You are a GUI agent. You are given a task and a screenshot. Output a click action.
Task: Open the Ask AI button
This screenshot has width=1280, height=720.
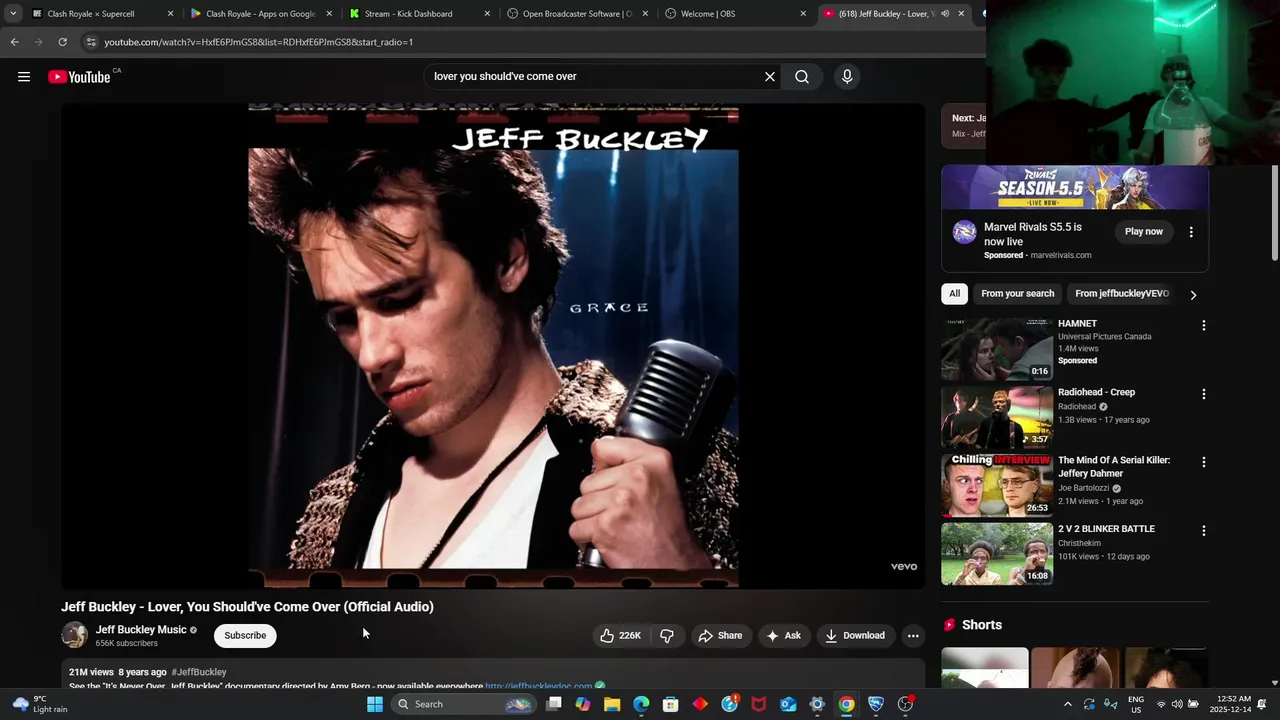784,636
